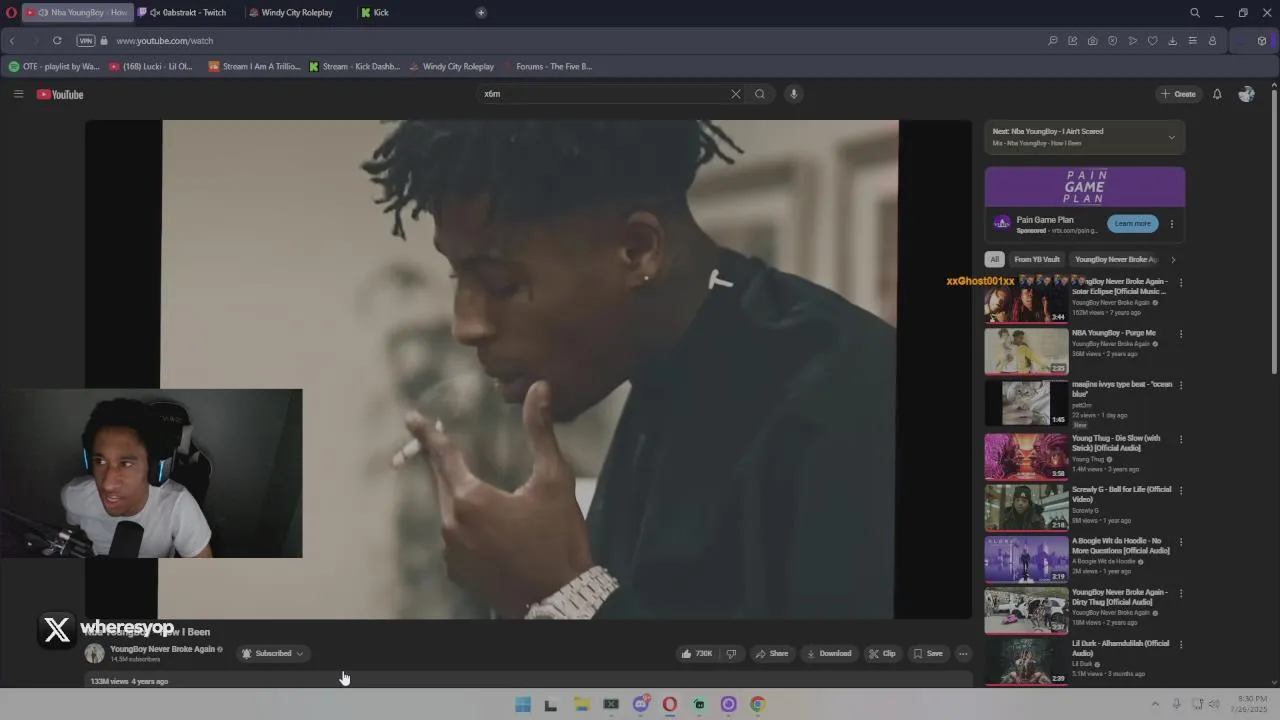Open the YouTube notifications bell
Screen dimensions: 1280x720
click(1217, 94)
